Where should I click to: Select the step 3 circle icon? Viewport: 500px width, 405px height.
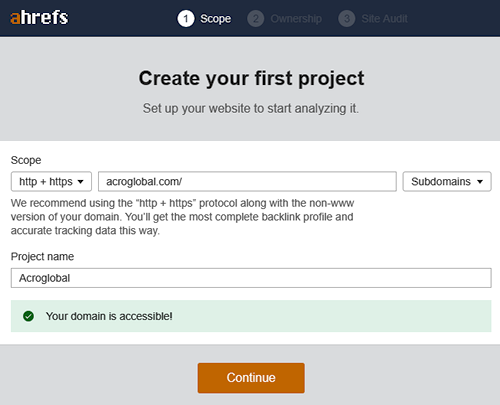[347, 19]
